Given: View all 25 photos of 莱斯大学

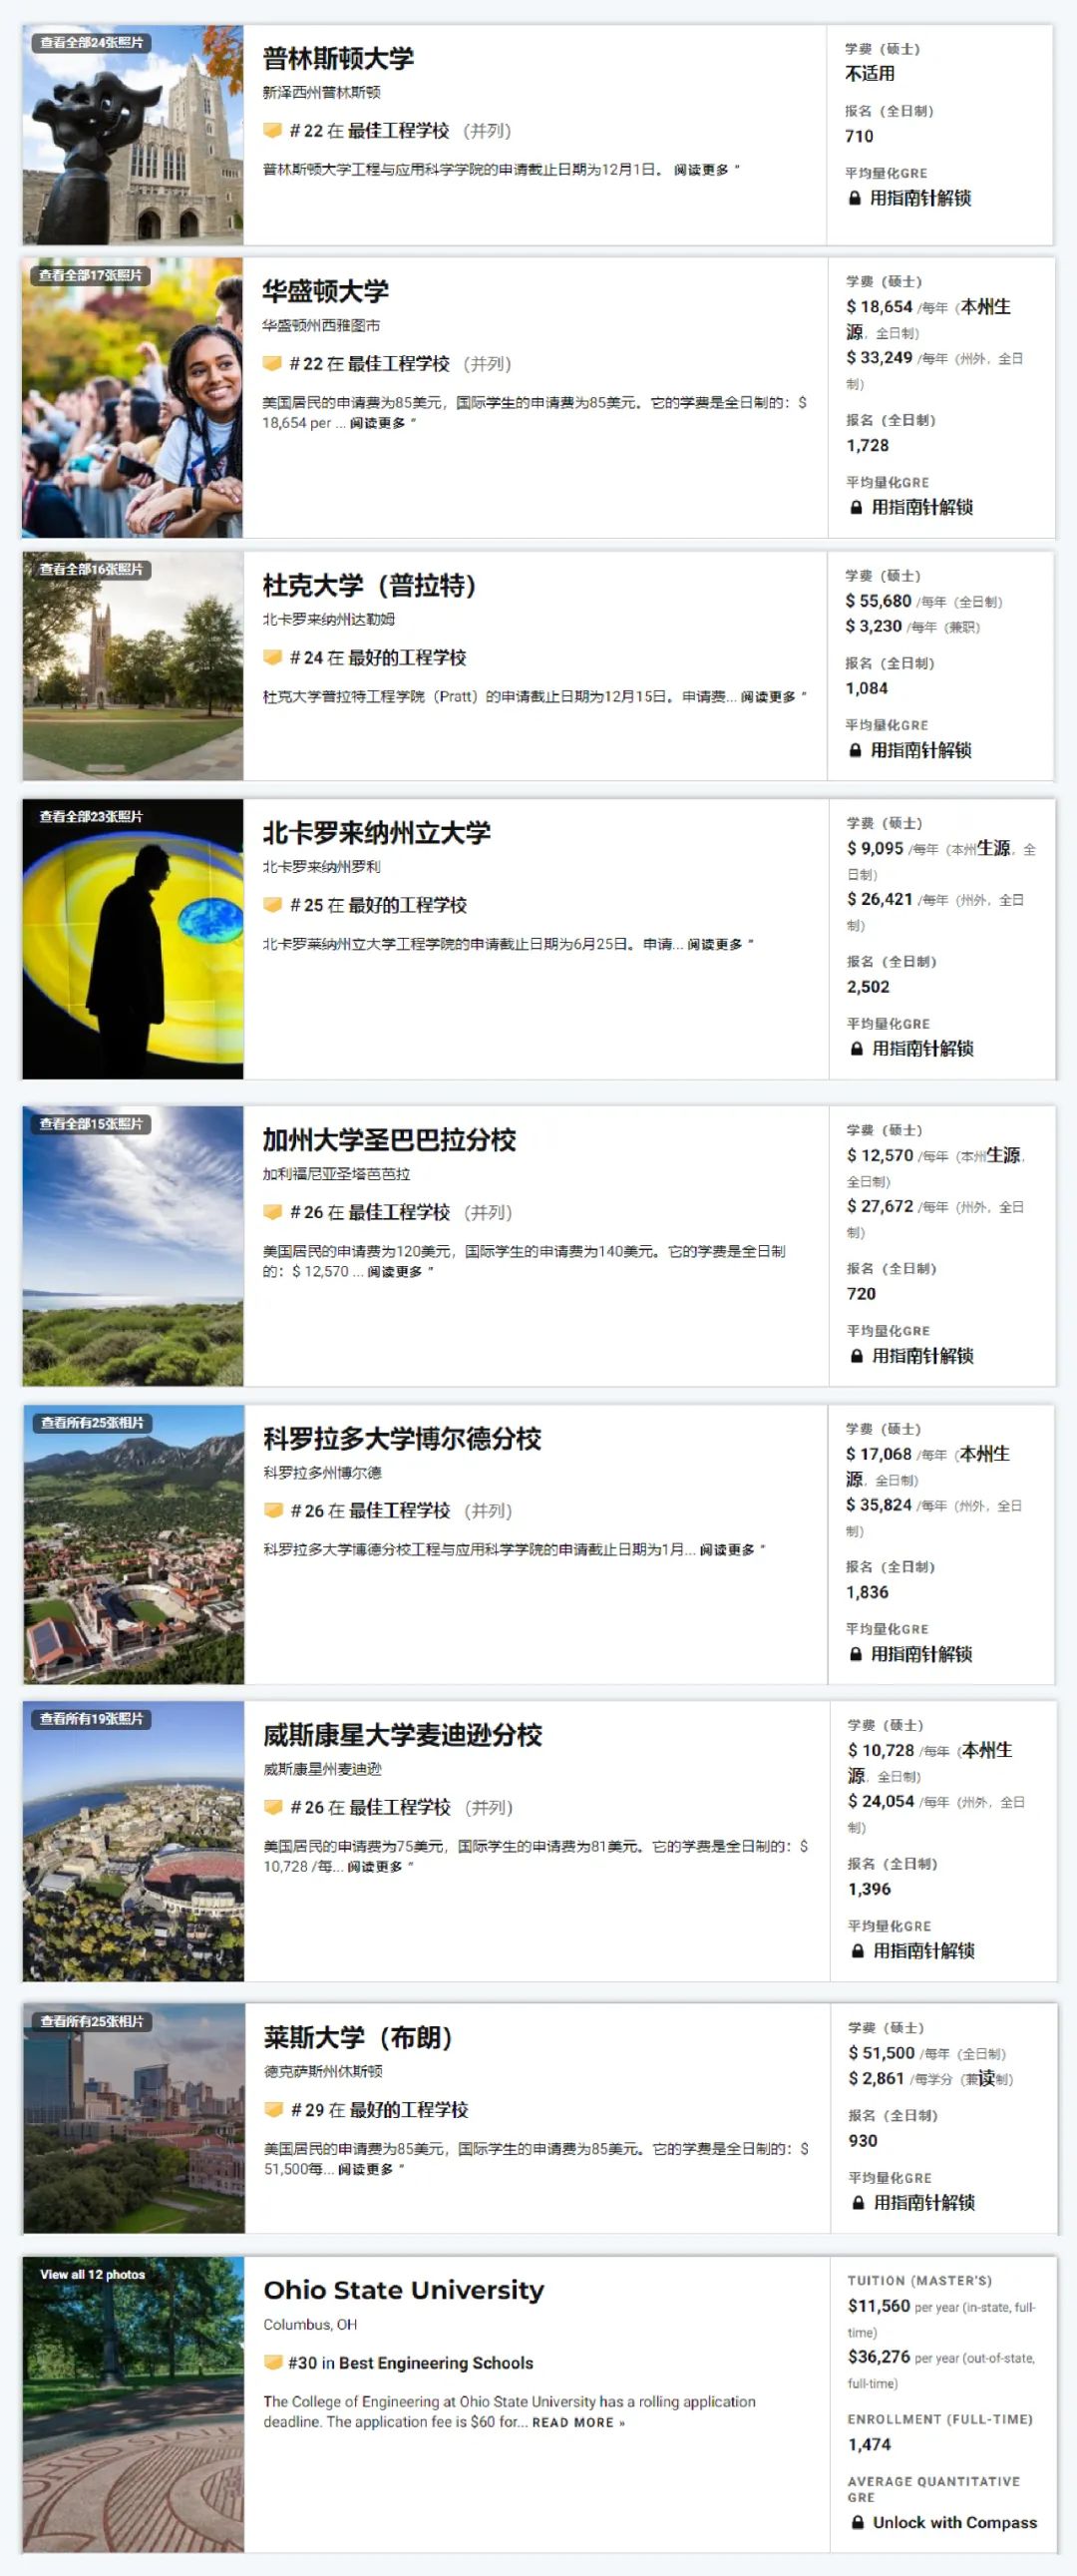Looking at the screenshot, I should pos(92,2022).
